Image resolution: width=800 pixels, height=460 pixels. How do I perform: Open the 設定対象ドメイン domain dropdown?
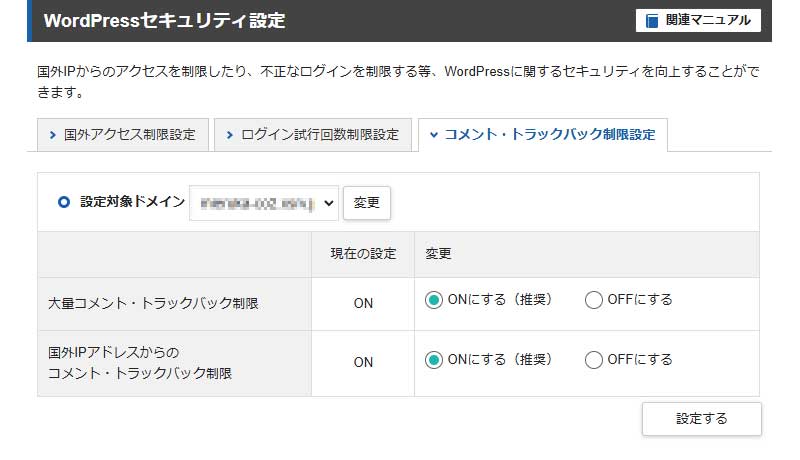pyautogui.click(x=264, y=203)
